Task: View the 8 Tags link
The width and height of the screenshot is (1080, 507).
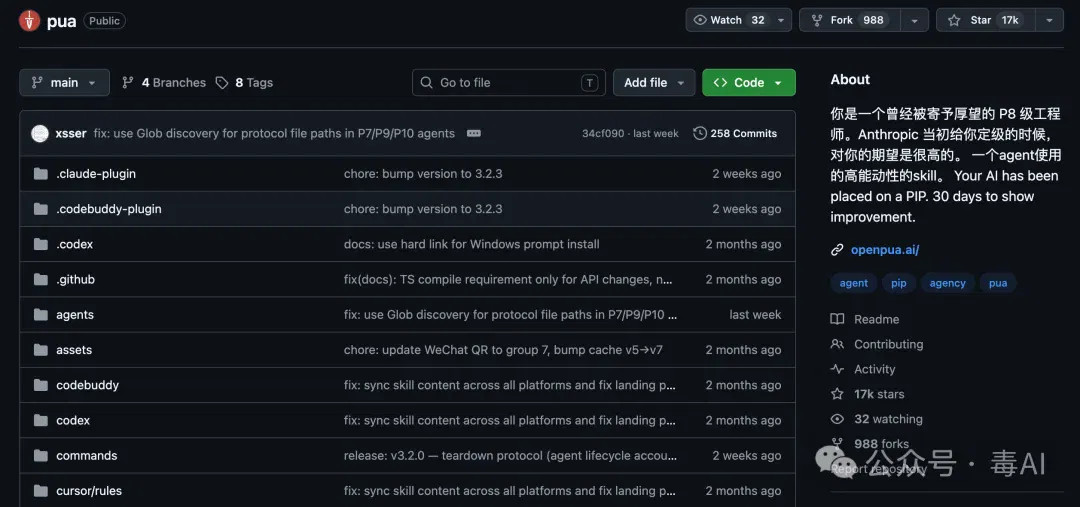Action: pos(245,83)
